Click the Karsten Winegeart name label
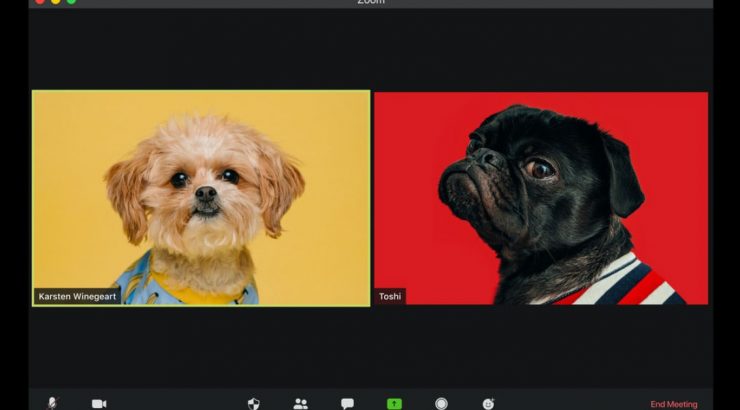This screenshot has width=740, height=410. 77,296
